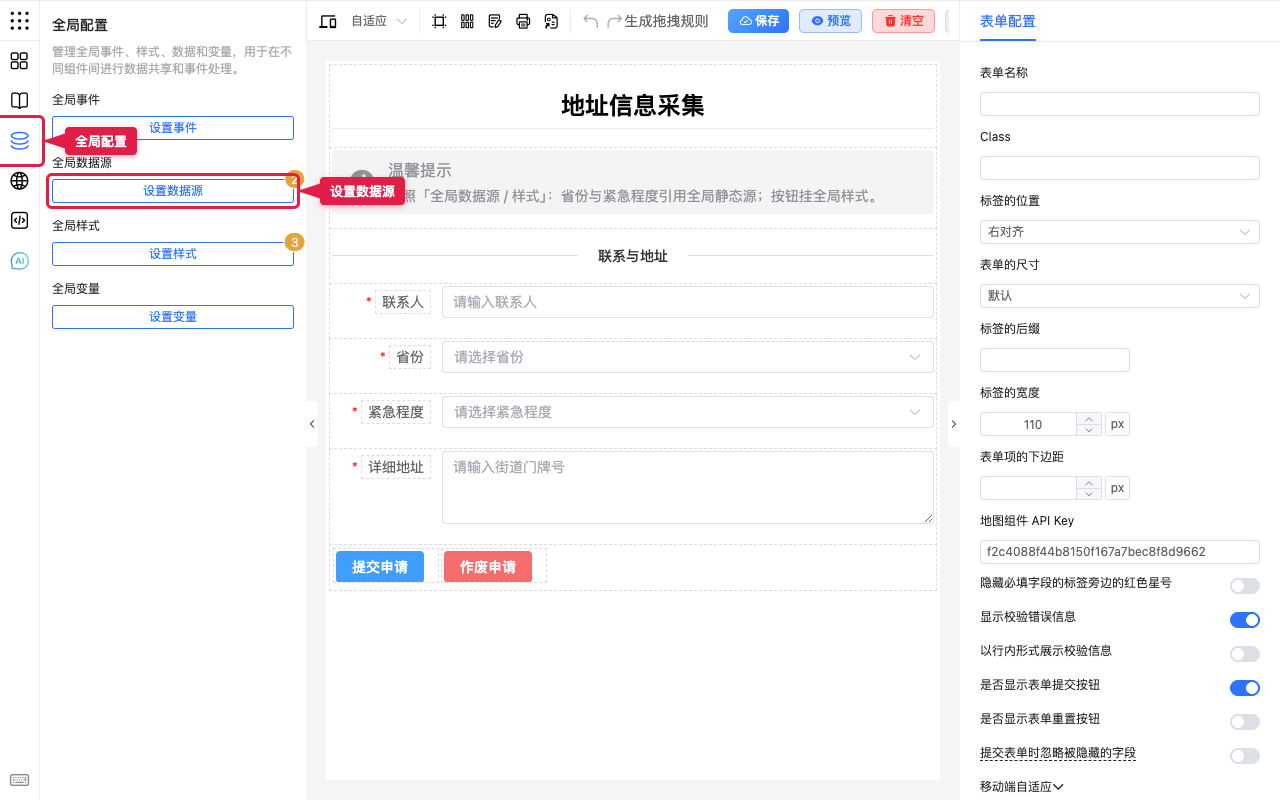
Task: Click the 温馨提示 alert title
Action: [x=420, y=171]
